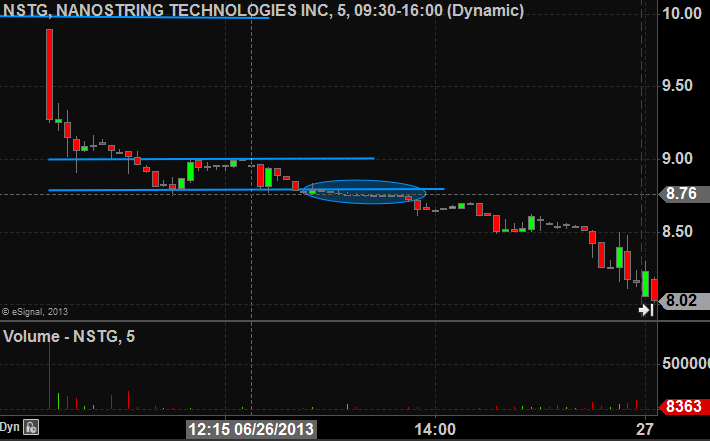This screenshot has height=441, width=710.
Task: Click the 9.50 price axis label
Action: pos(677,86)
